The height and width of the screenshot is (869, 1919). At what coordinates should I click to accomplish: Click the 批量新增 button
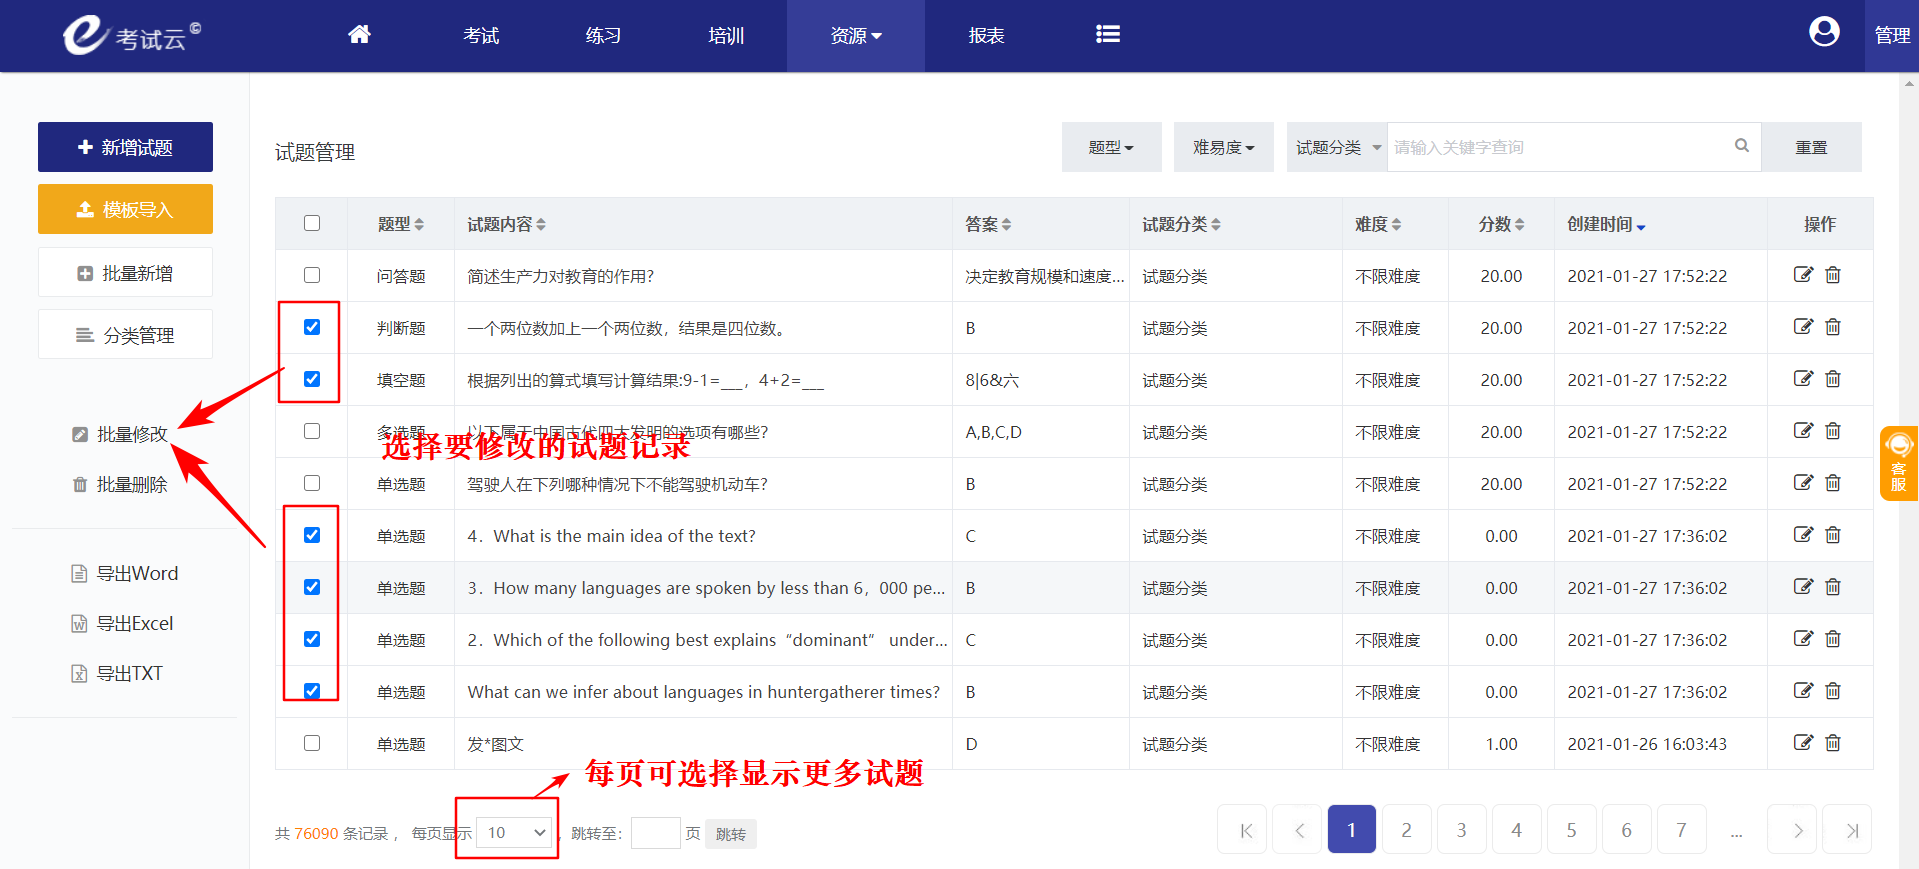(x=125, y=272)
